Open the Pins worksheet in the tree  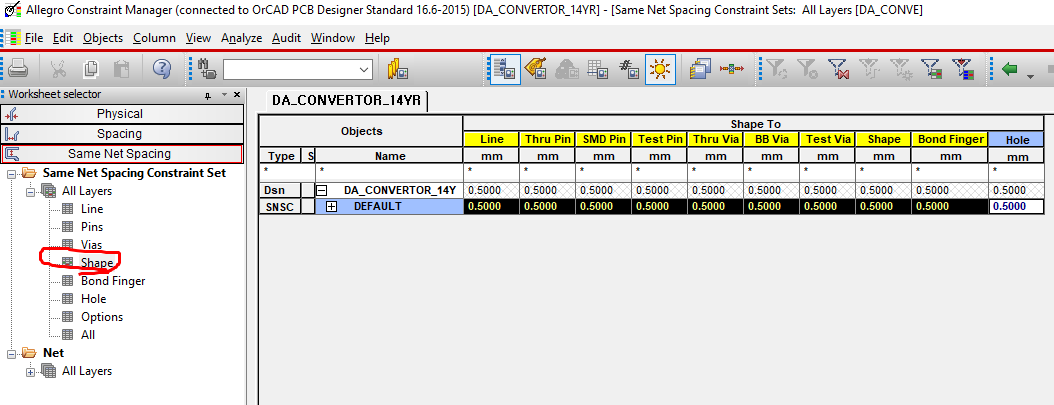pyautogui.click(x=92, y=227)
